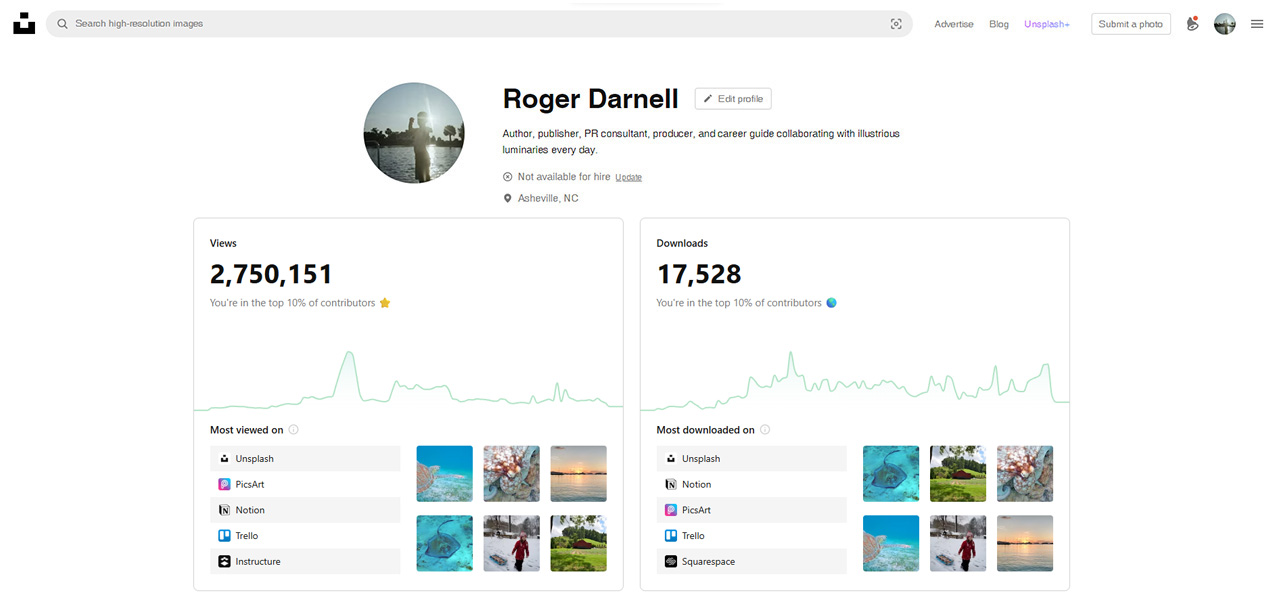Viewport: 1280px width, 611px height.
Task: Click the Views chart peak
Action: [349, 354]
